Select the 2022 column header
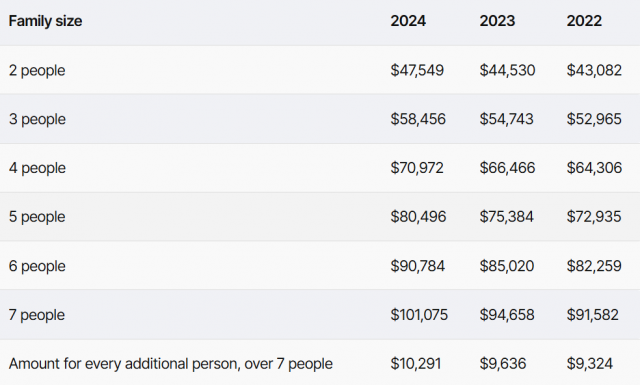640x385 pixels. pos(584,21)
